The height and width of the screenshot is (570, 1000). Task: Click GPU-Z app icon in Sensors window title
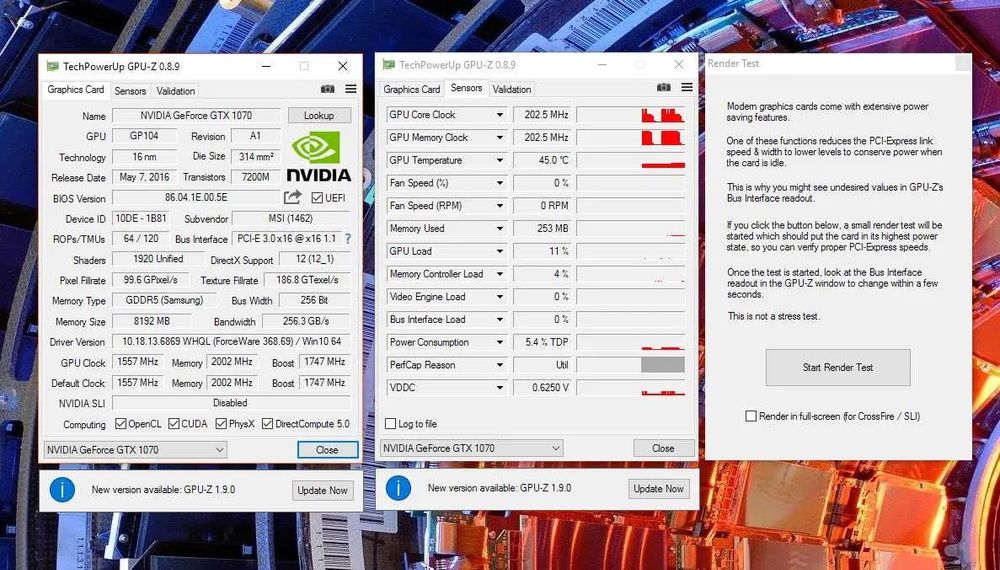(388, 64)
